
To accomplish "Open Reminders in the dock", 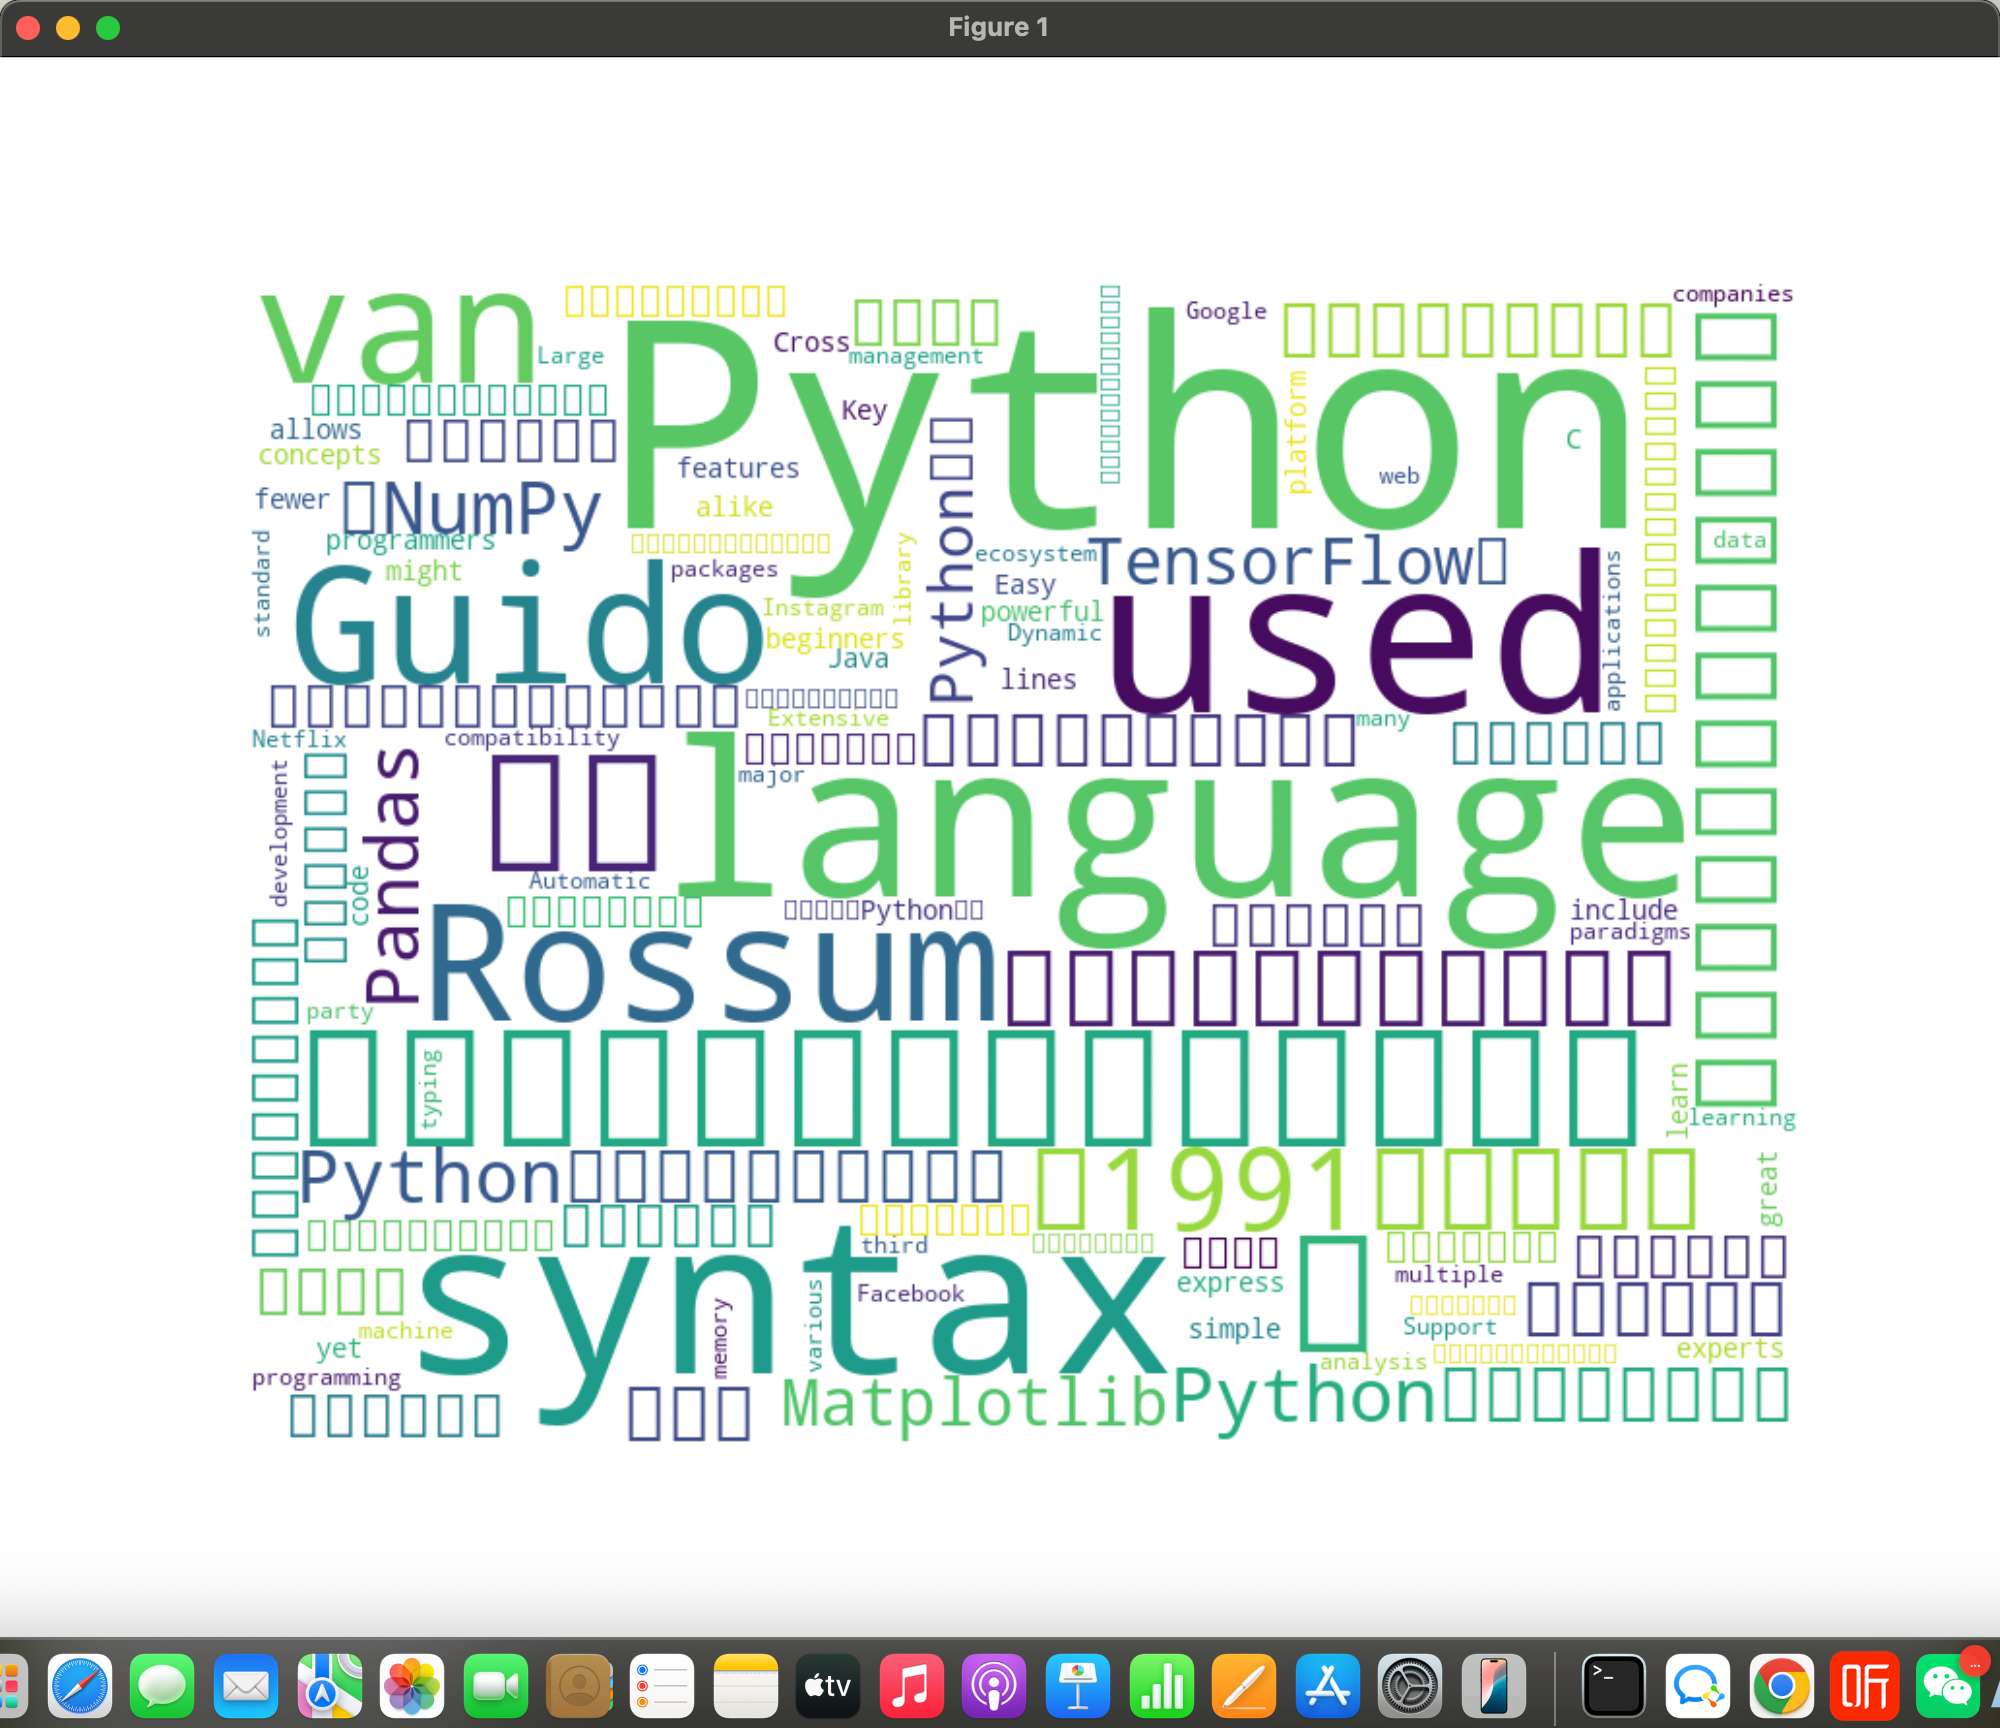I will tap(662, 1685).
